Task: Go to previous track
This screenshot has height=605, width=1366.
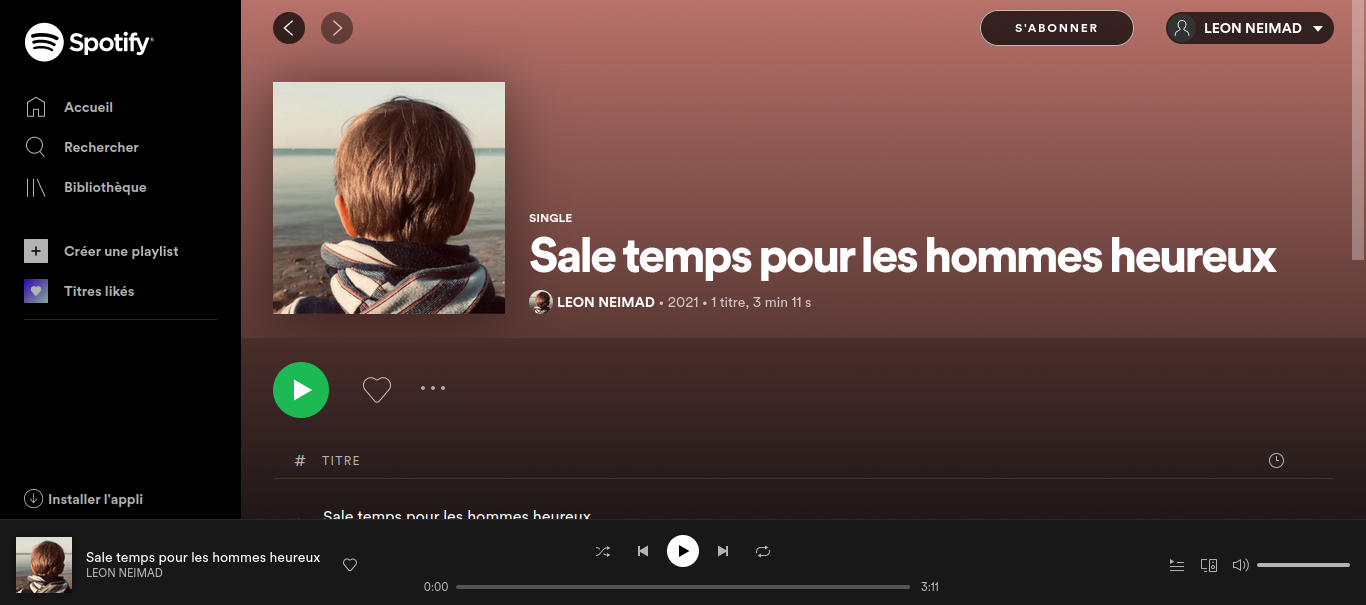Action: click(x=643, y=551)
